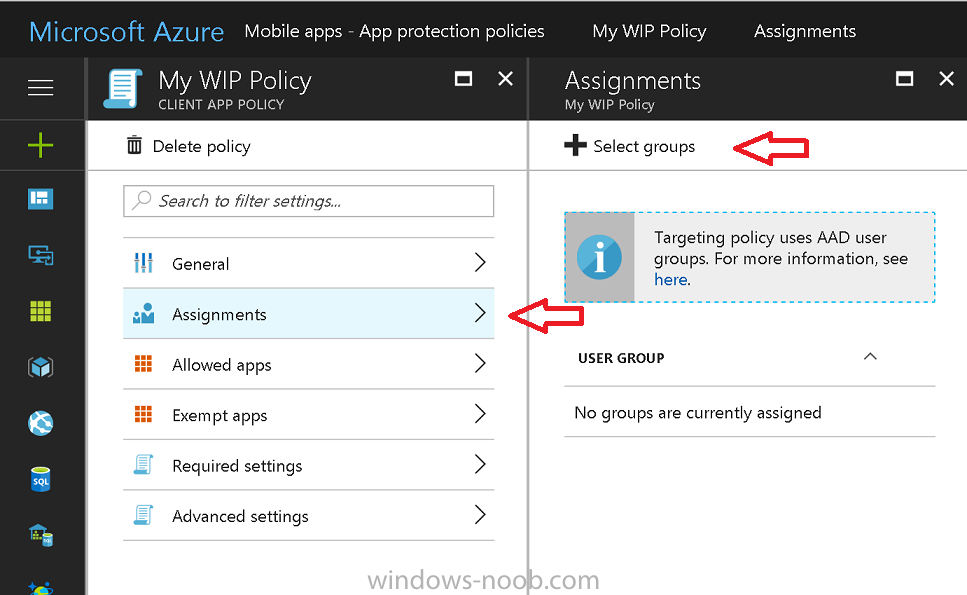Expand the Exempt apps chevron arrow
967x595 pixels.
(480, 414)
